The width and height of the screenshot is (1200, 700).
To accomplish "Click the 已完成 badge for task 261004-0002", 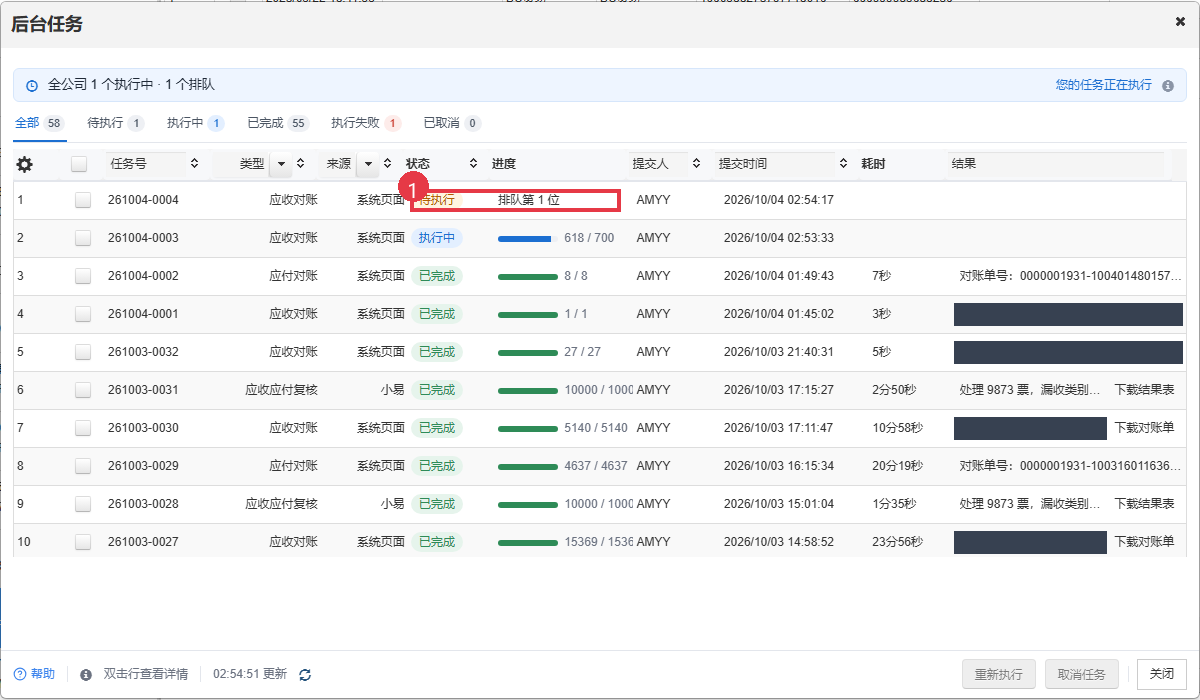I will (x=437, y=276).
